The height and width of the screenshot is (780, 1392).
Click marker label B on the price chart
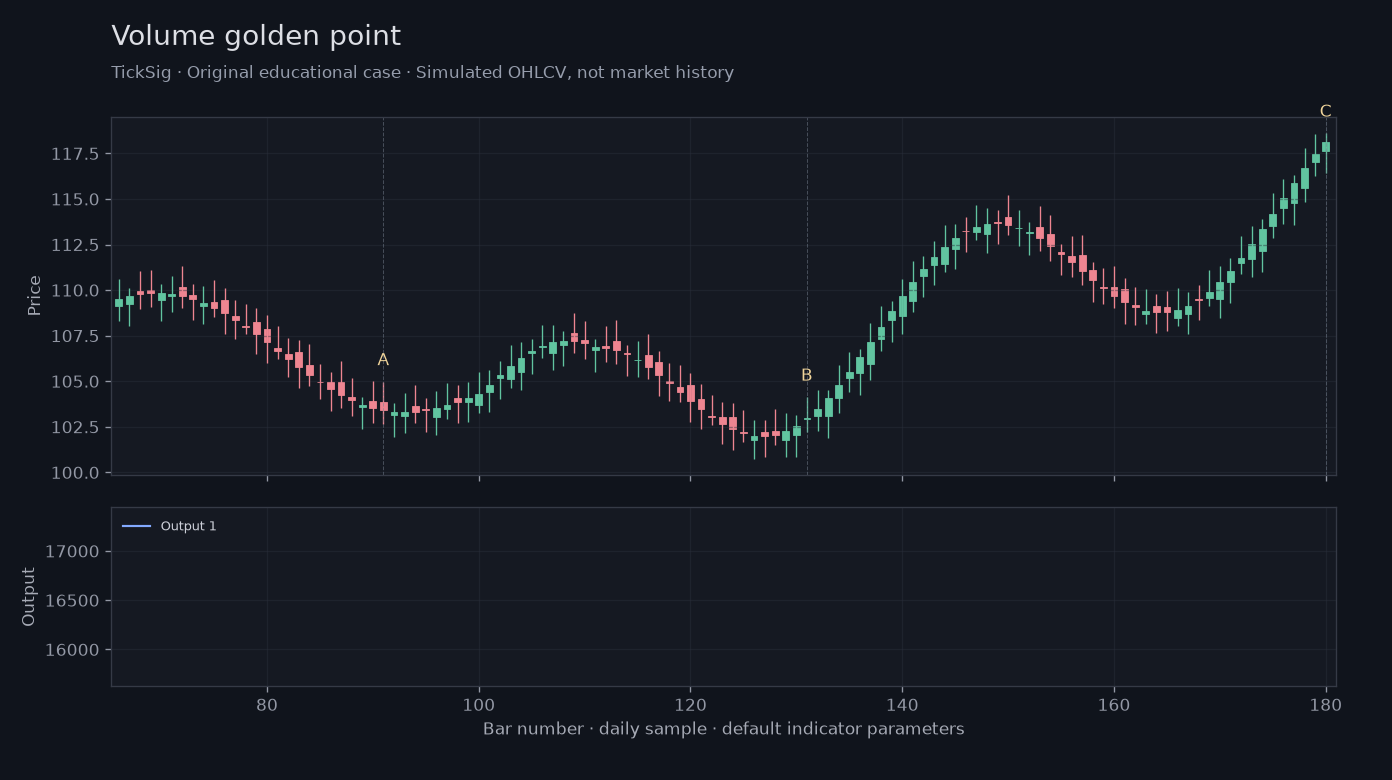tap(807, 376)
